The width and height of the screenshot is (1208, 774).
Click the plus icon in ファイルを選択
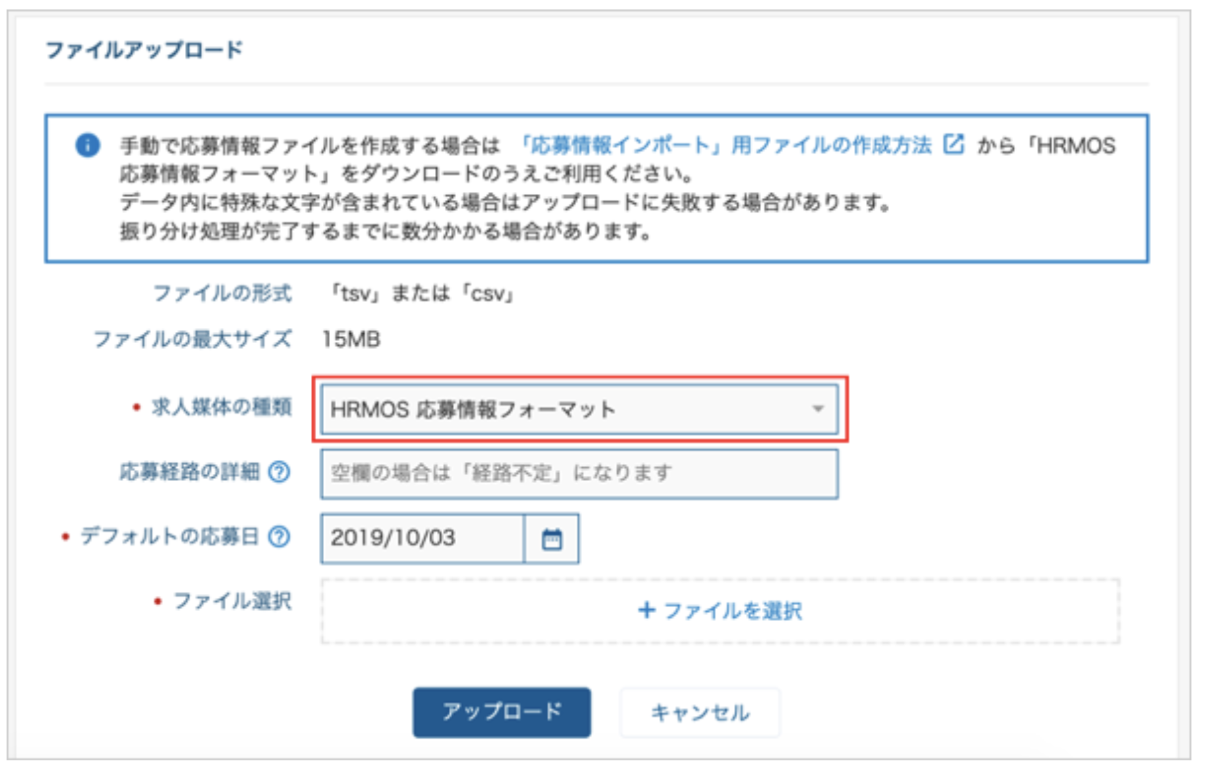point(646,610)
